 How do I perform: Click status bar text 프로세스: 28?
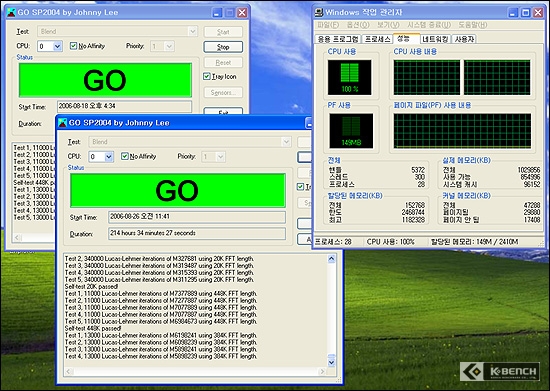point(333,242)
